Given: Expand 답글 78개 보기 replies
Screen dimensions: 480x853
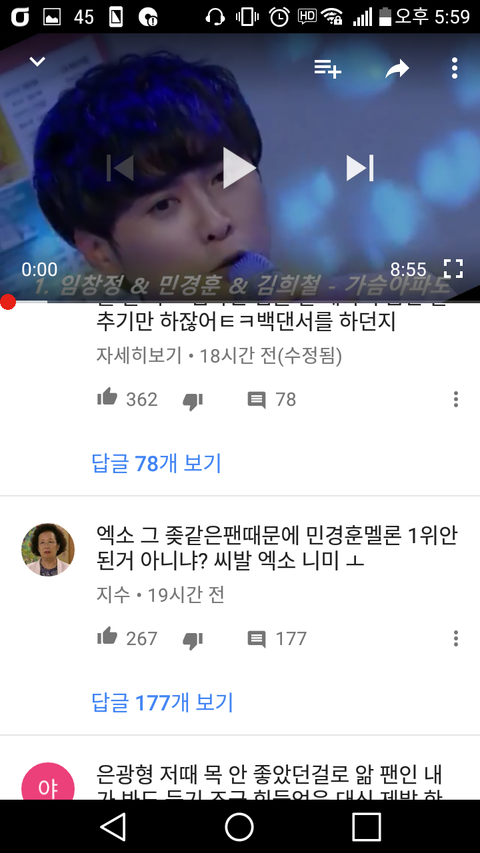Looking at the screenshot, I should pos(157,463).
